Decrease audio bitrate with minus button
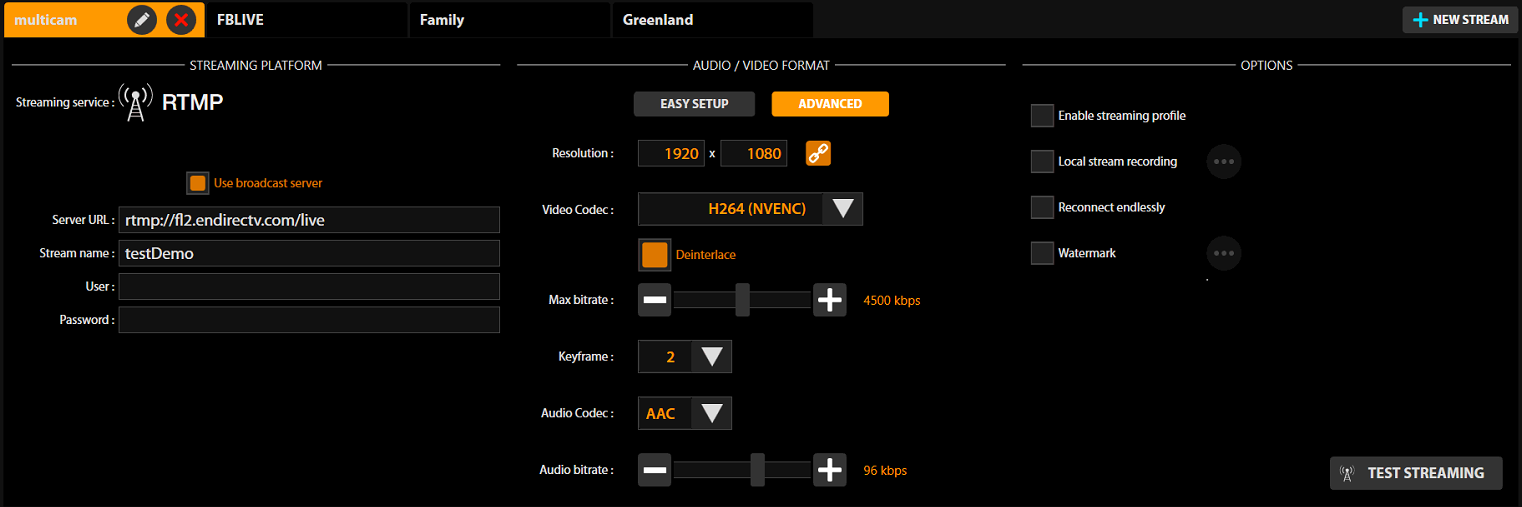Viewport: 1522px width, 507px height. [654, 470]
